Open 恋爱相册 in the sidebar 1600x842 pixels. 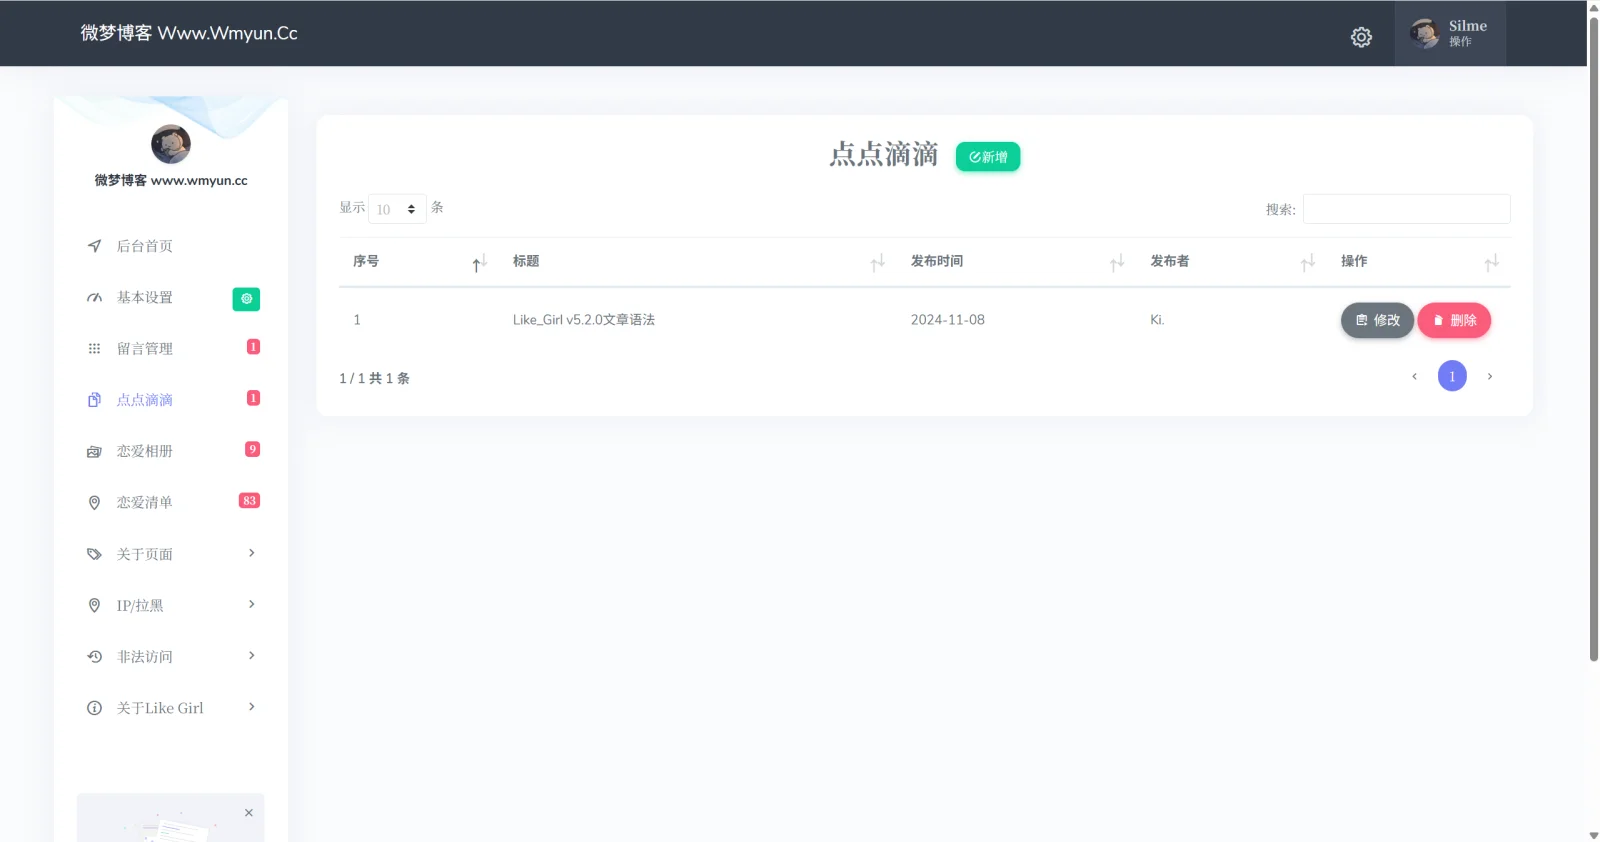tap(144, 451)
